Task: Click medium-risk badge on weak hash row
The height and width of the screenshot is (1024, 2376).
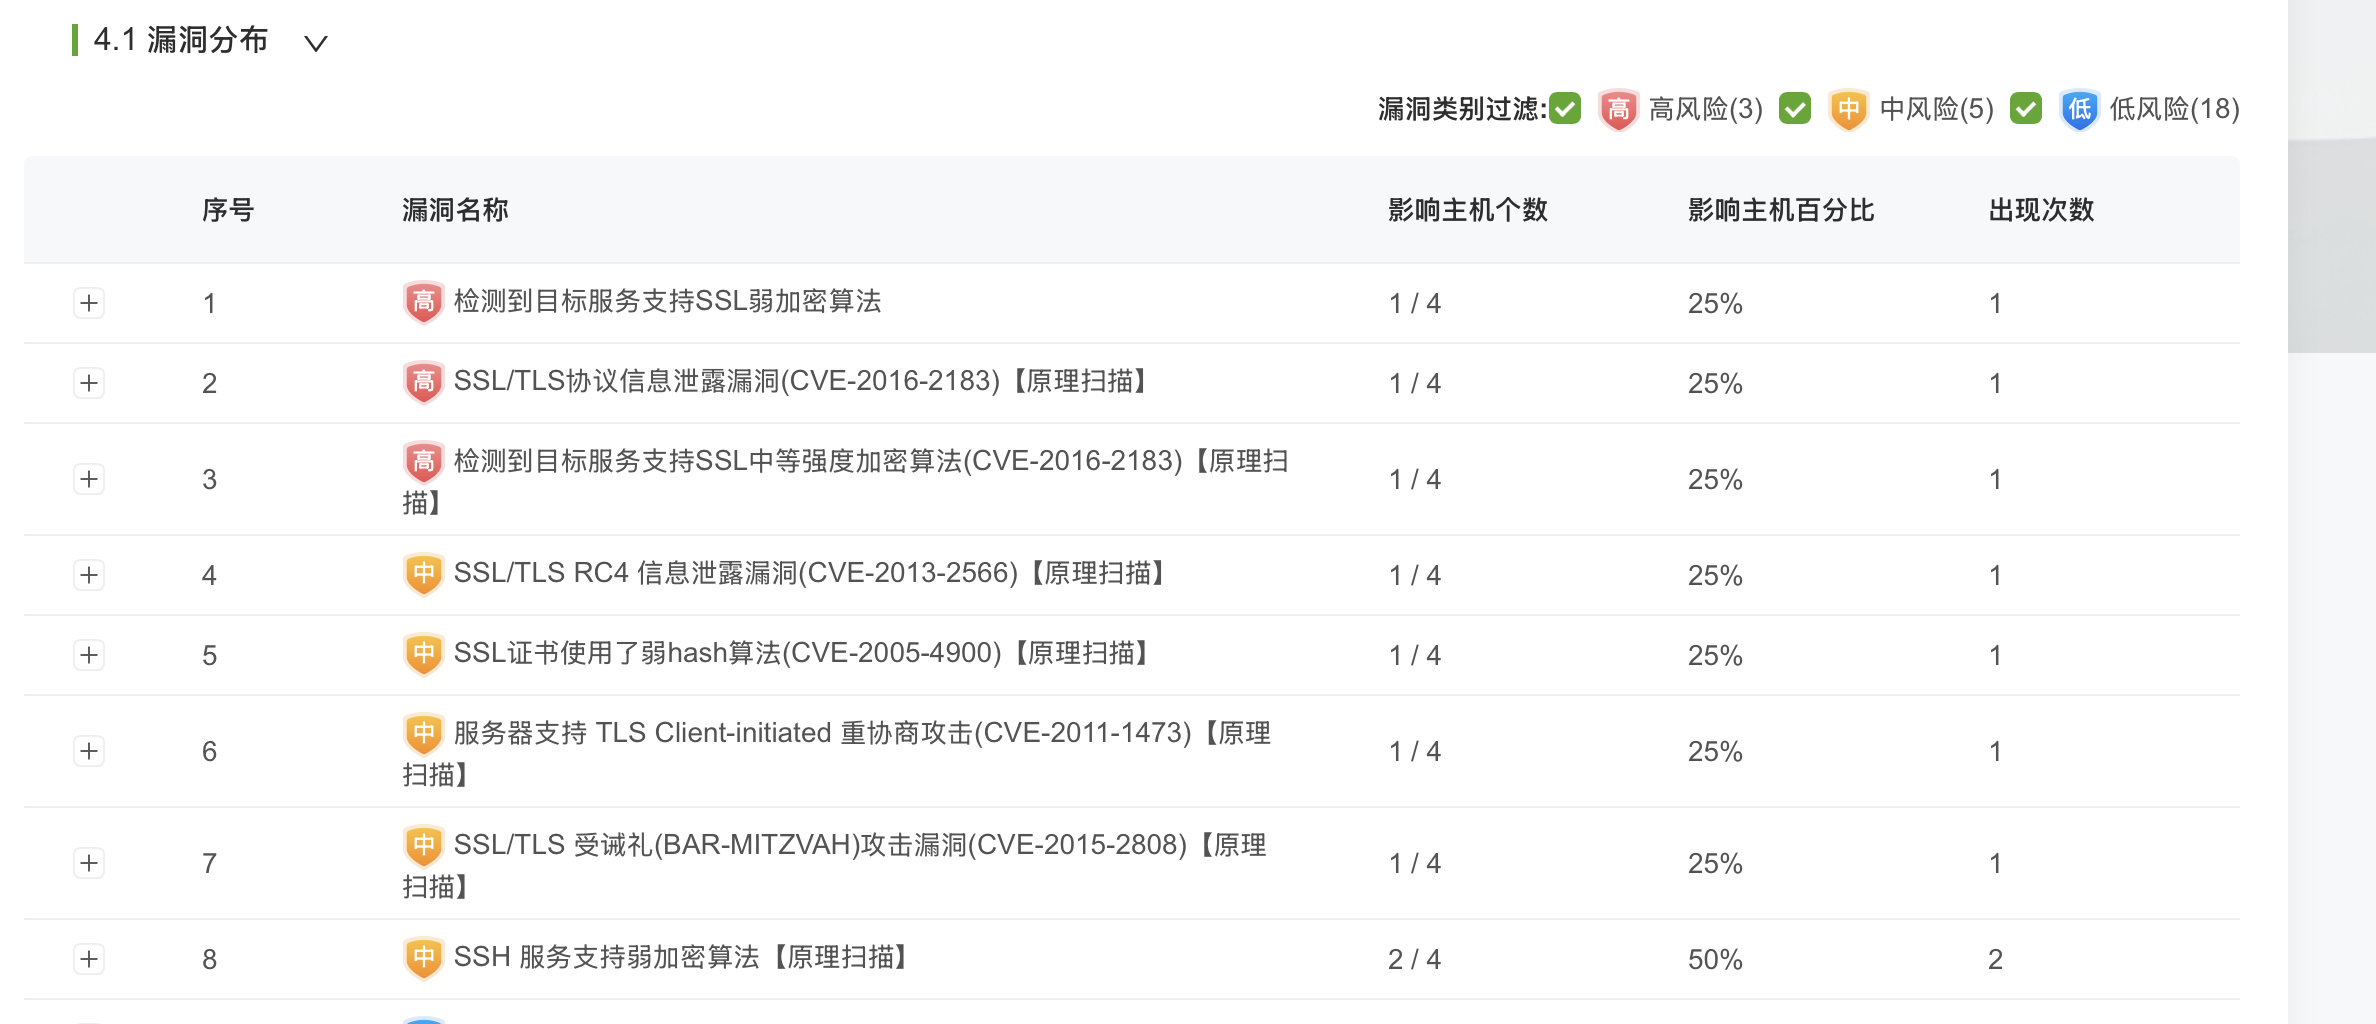Action: click(x=423, y=653)
